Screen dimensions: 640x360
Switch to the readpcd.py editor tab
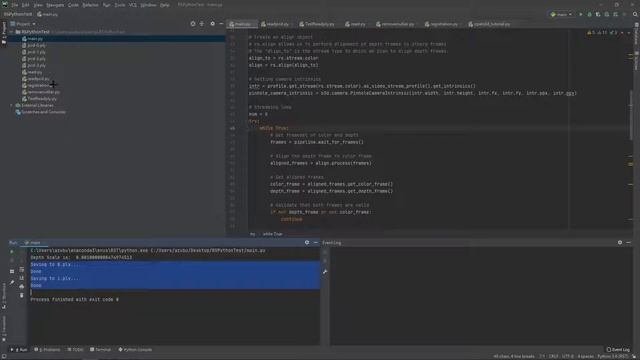[275, 24]
